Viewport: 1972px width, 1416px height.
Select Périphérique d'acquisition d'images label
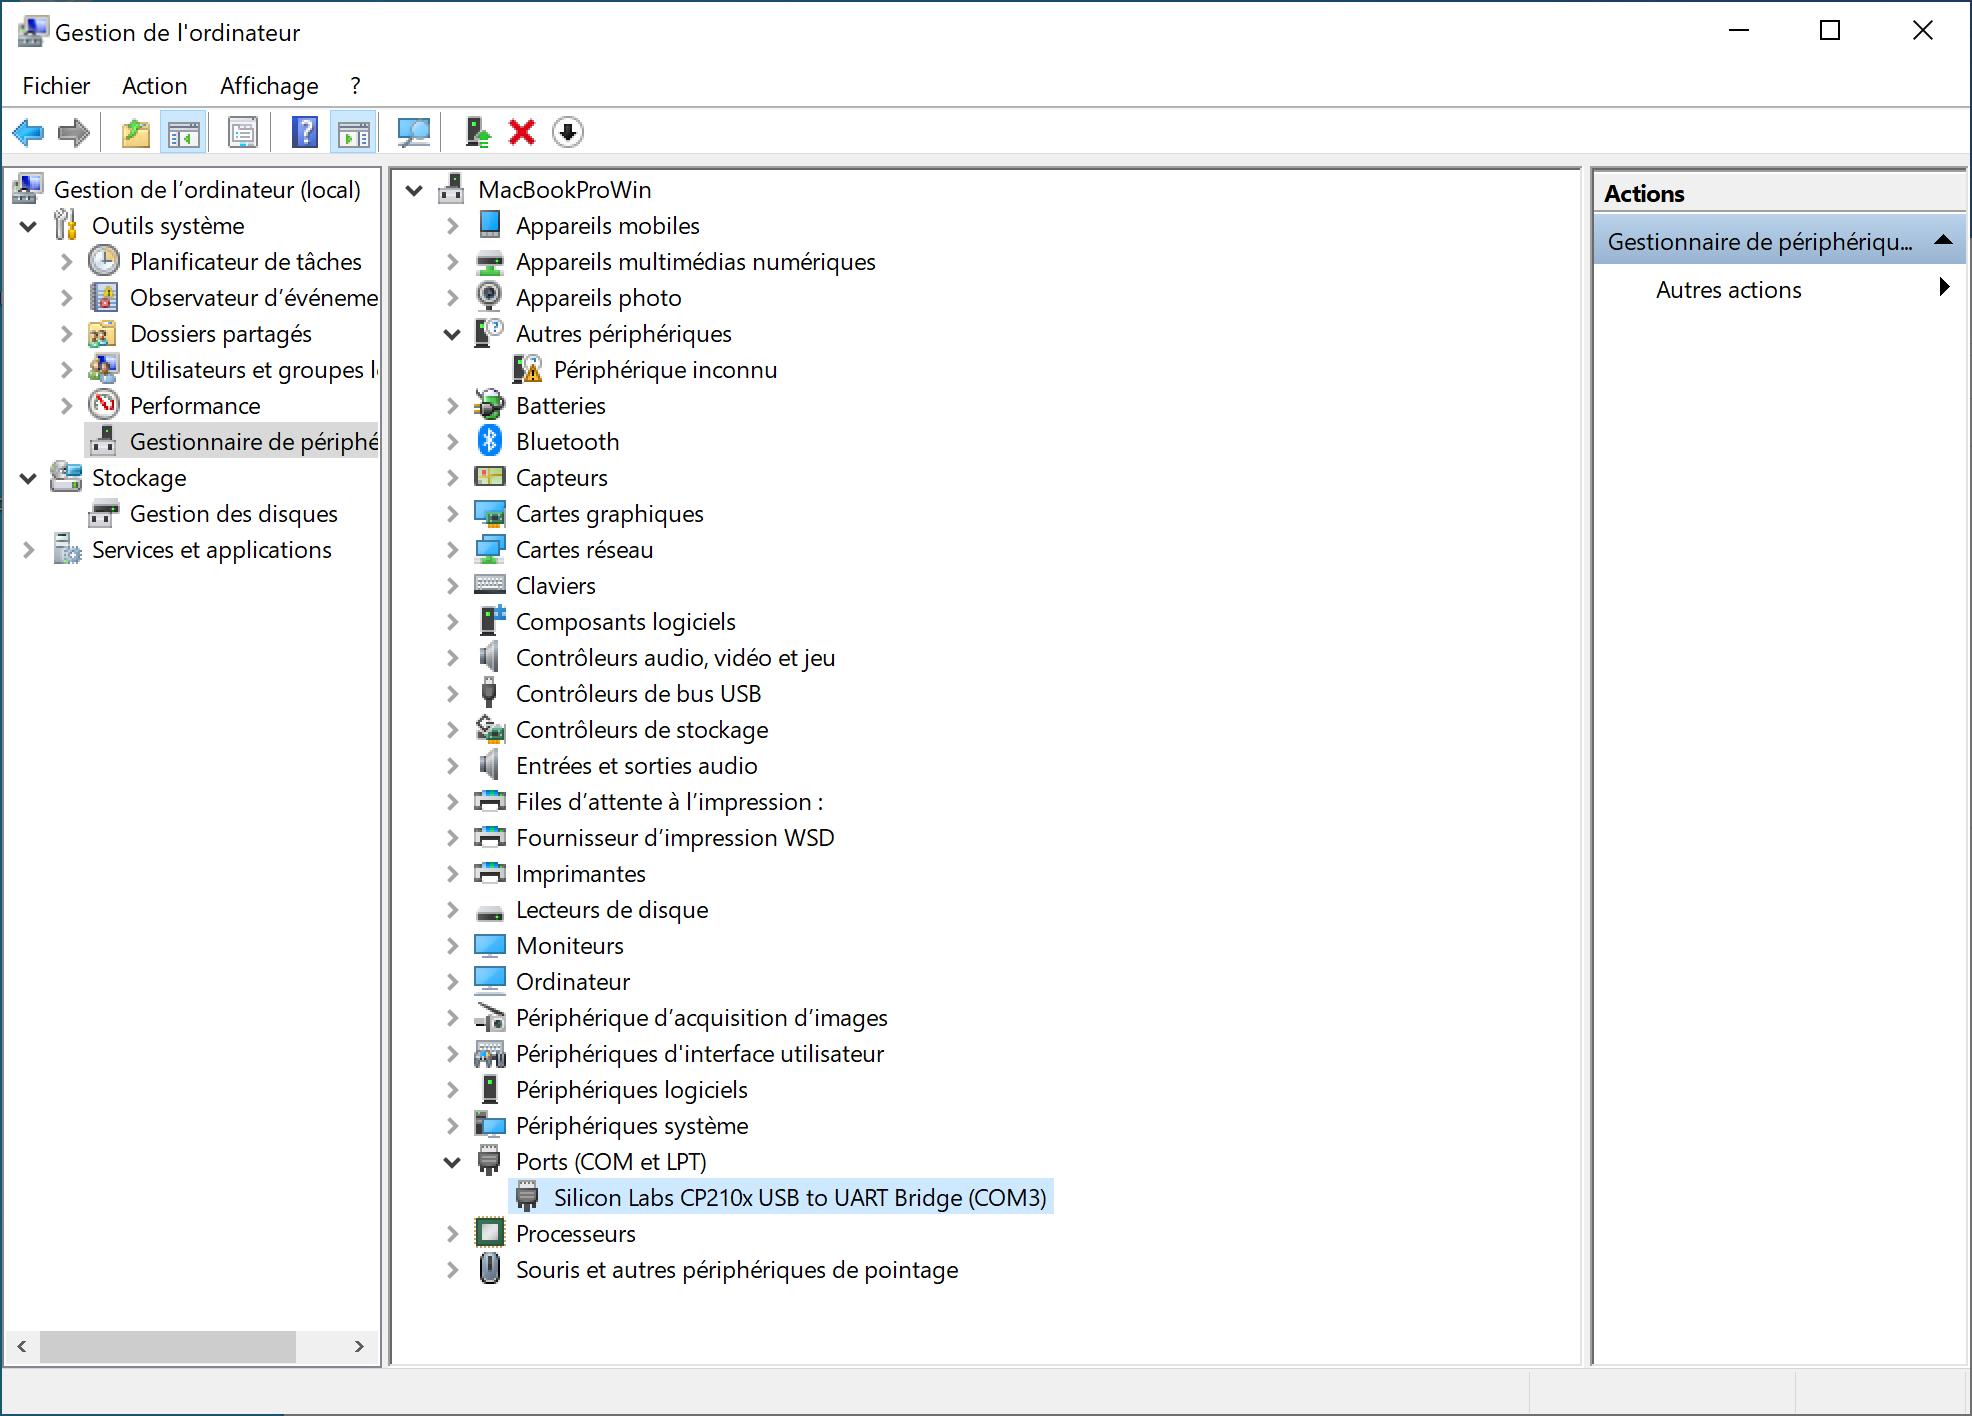point(701,1017)
